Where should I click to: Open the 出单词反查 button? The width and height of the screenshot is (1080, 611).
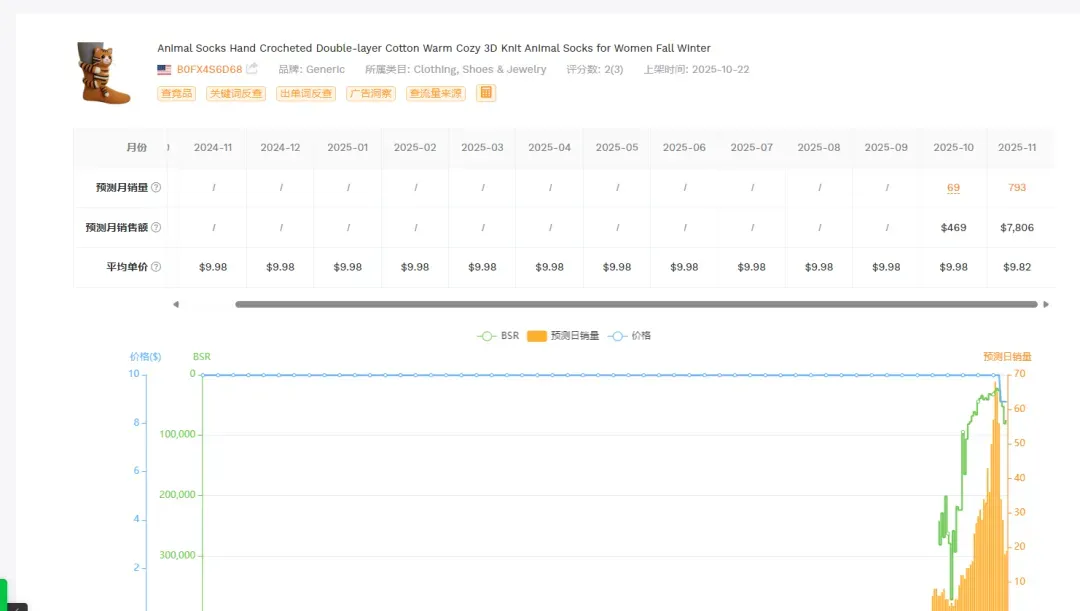pos(306,93)
